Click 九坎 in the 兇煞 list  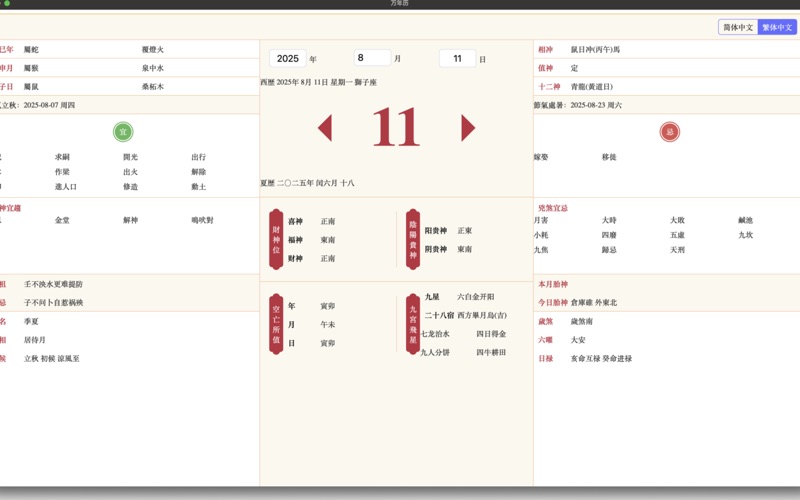(745, 235)
